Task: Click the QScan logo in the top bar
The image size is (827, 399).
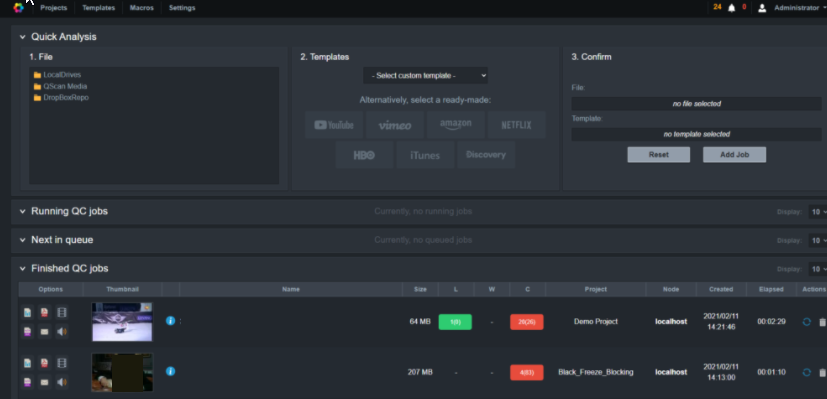Action: click(x=18, y=7)
